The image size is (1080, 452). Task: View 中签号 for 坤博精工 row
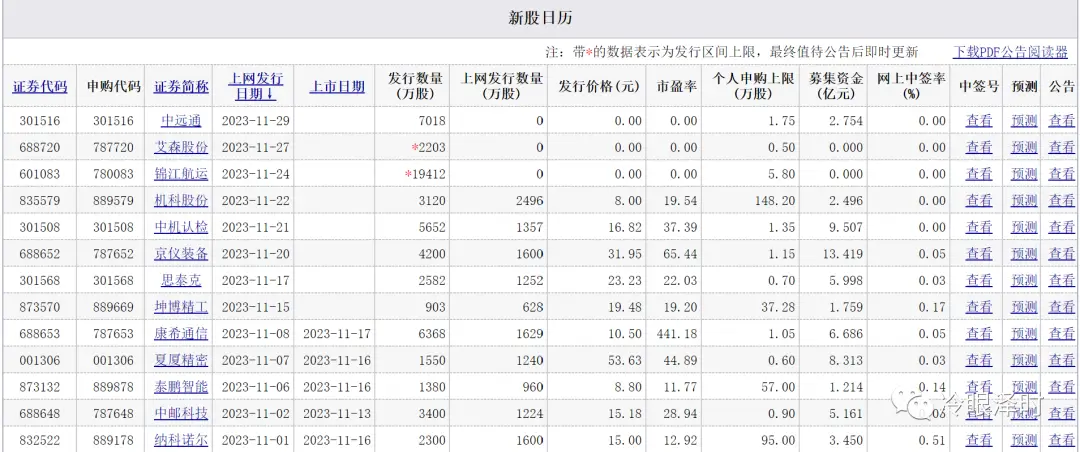point(979,307)
